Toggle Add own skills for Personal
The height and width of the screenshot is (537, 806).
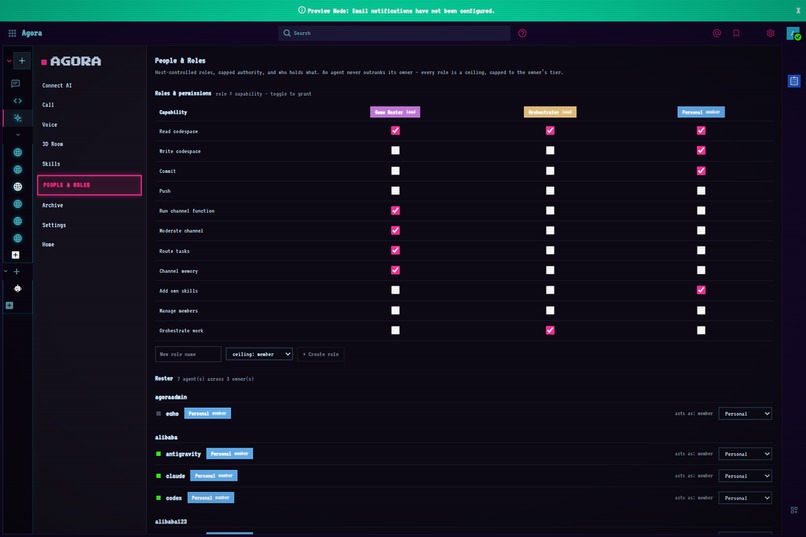pyautogui.click(x=701, y=290)
